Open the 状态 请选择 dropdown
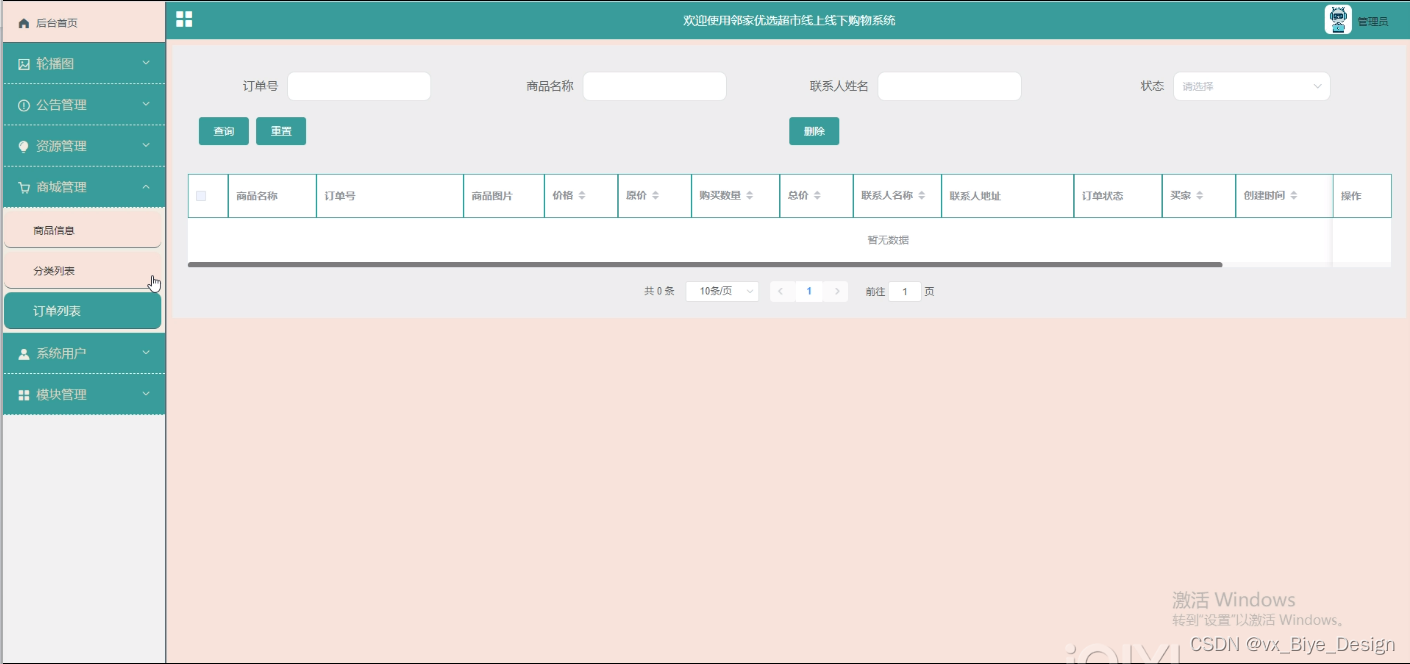1410x664 pixels. pos(1251,86)
